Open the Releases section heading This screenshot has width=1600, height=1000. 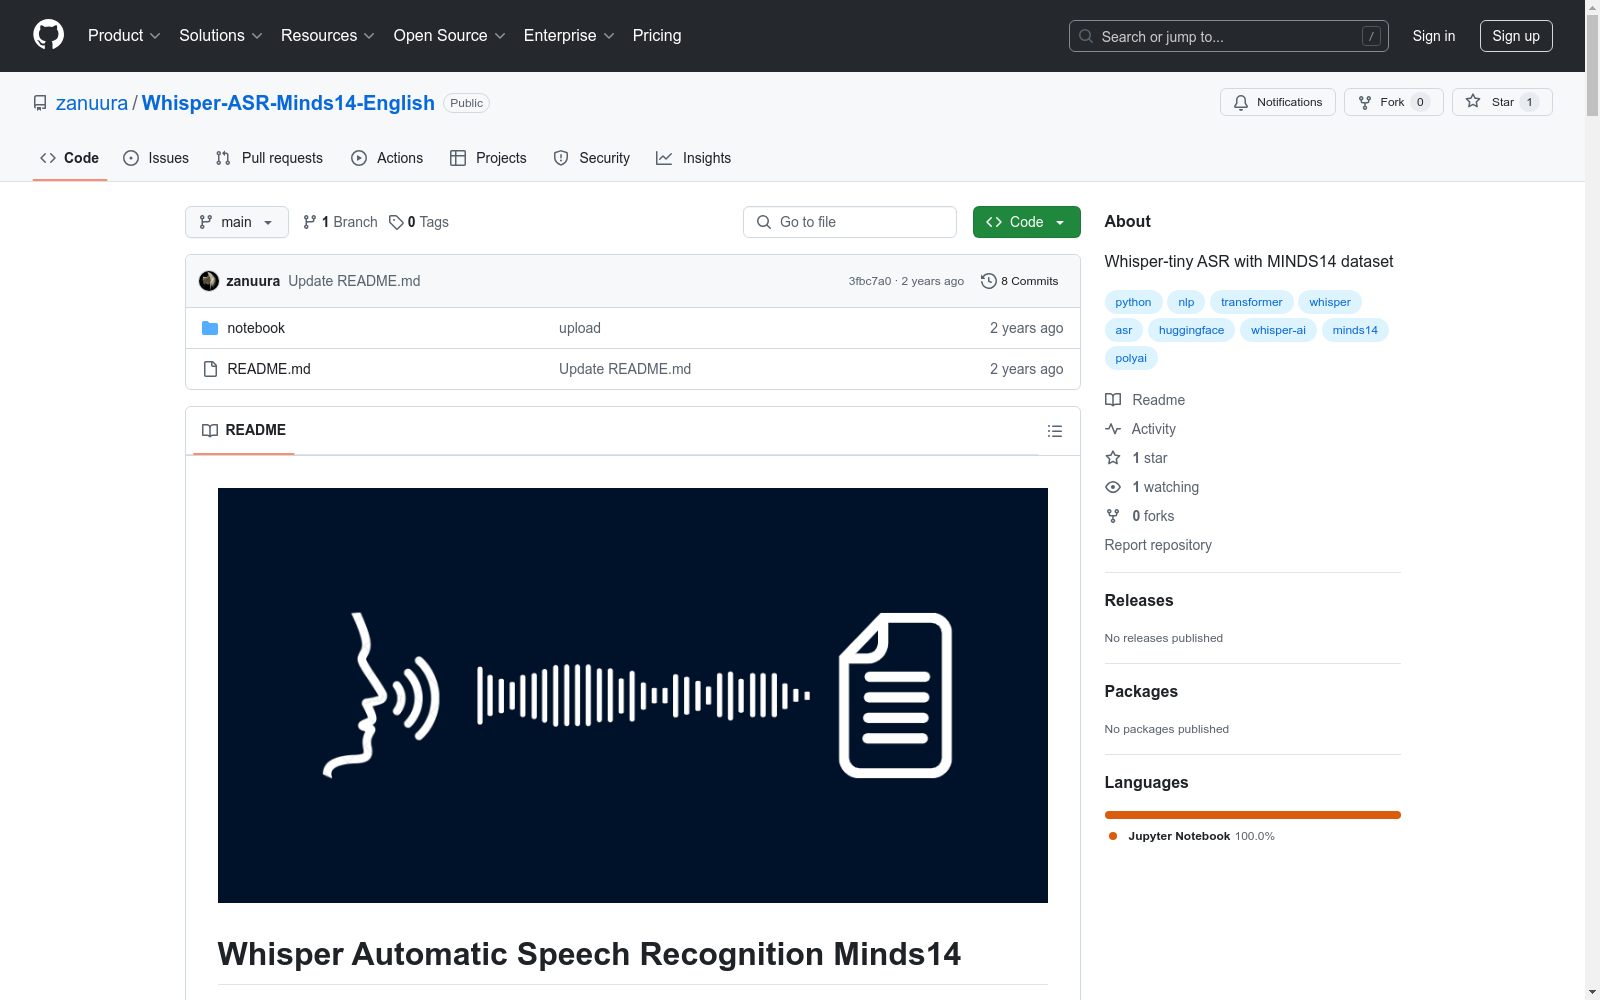(1139, 601)
